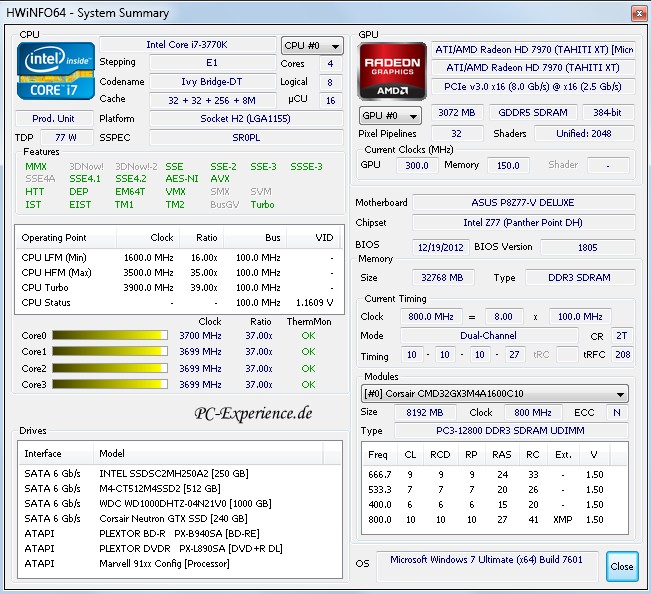Click the XMP entry in the timing table
This screenshot has height=594, width=651.
click(x=563, y=520)
